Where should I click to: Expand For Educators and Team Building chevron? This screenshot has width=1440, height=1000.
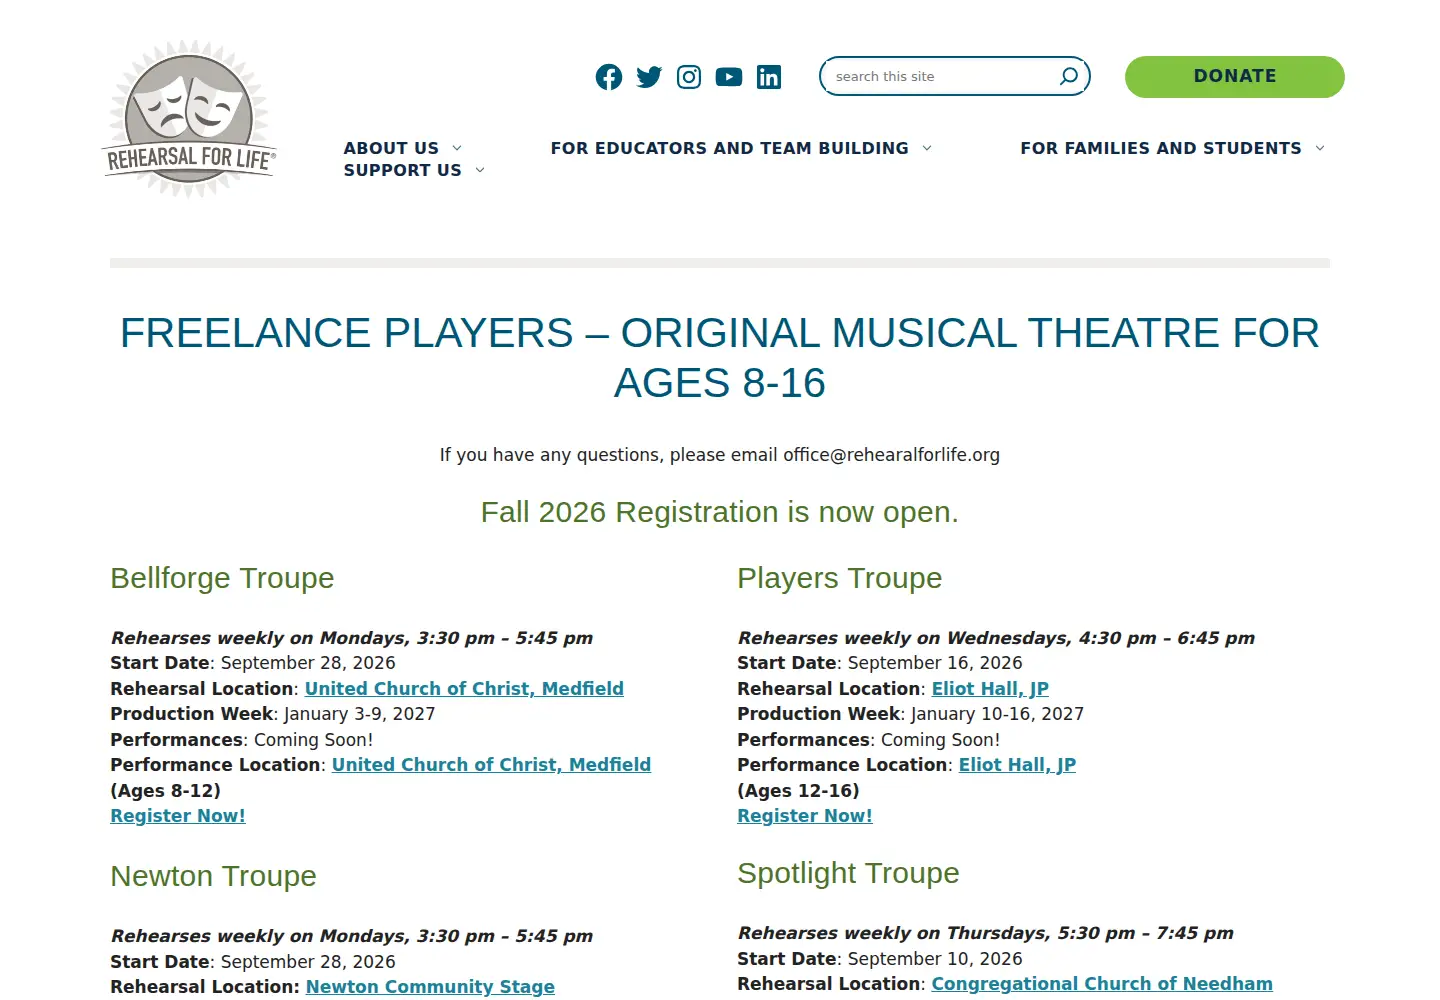927,148
